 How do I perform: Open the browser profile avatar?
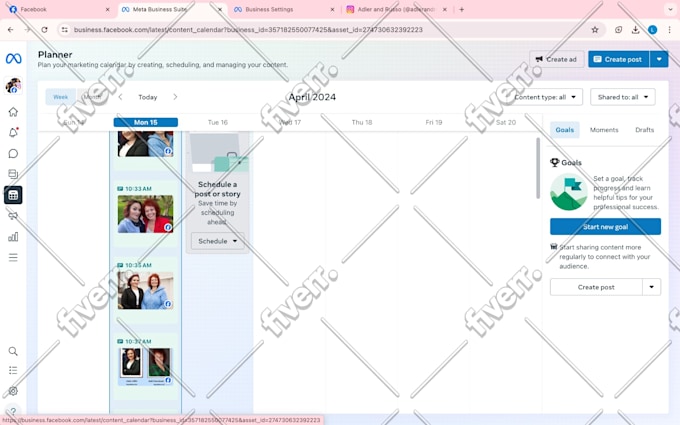652,29
